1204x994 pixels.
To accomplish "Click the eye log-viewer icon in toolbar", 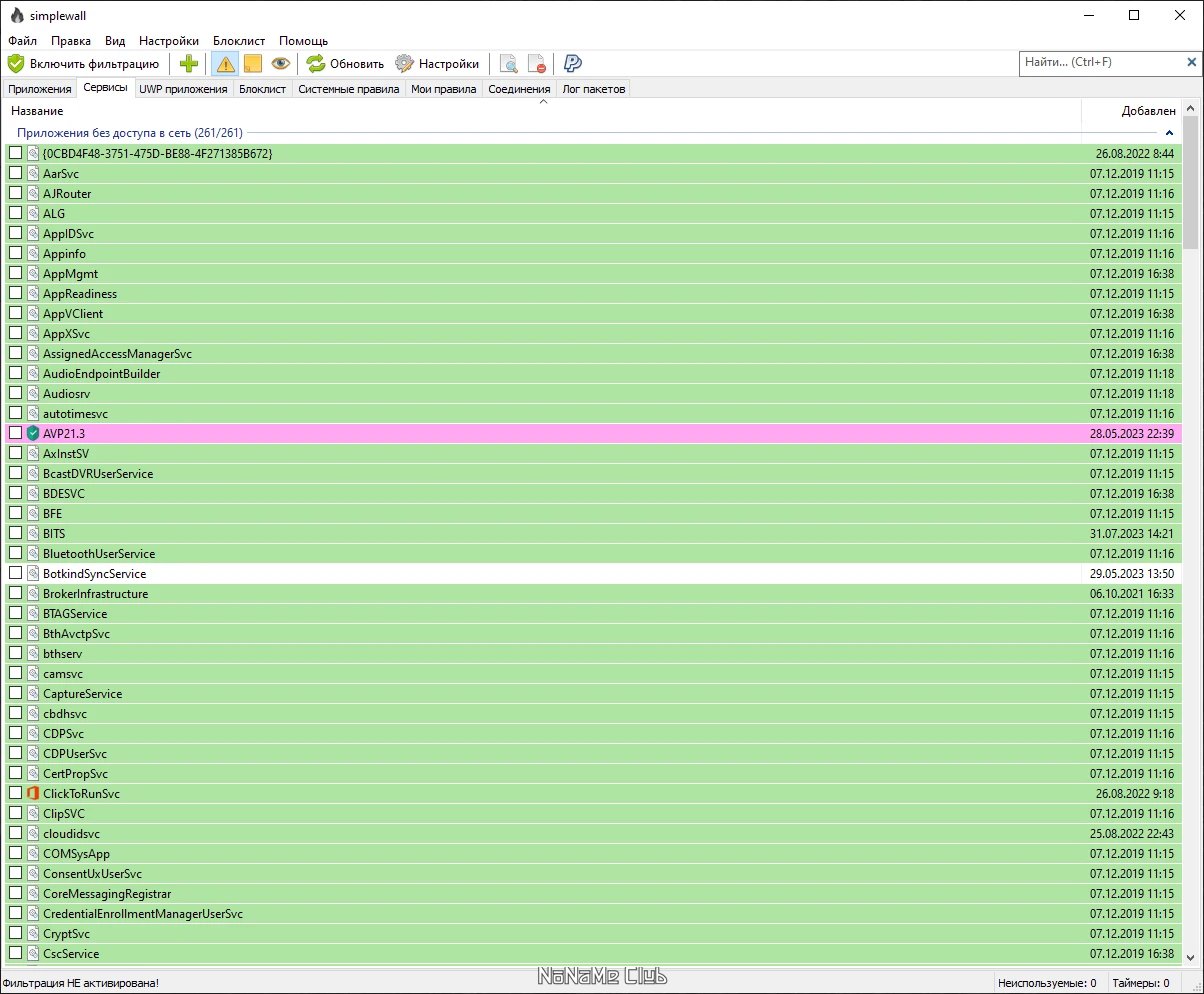I will [x=280, y=63].
